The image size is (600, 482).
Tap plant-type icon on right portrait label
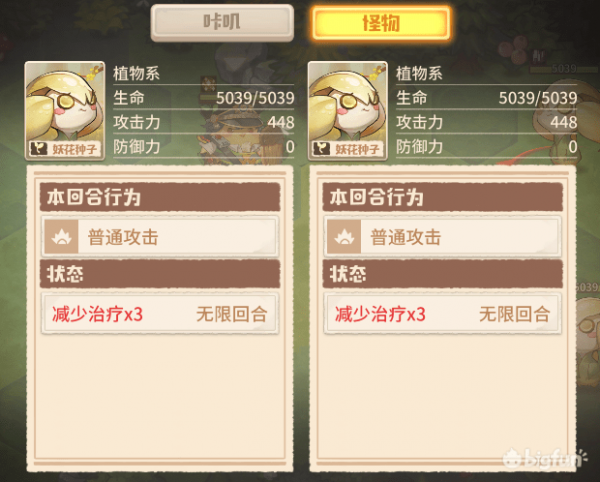click(x=321, y=148)
